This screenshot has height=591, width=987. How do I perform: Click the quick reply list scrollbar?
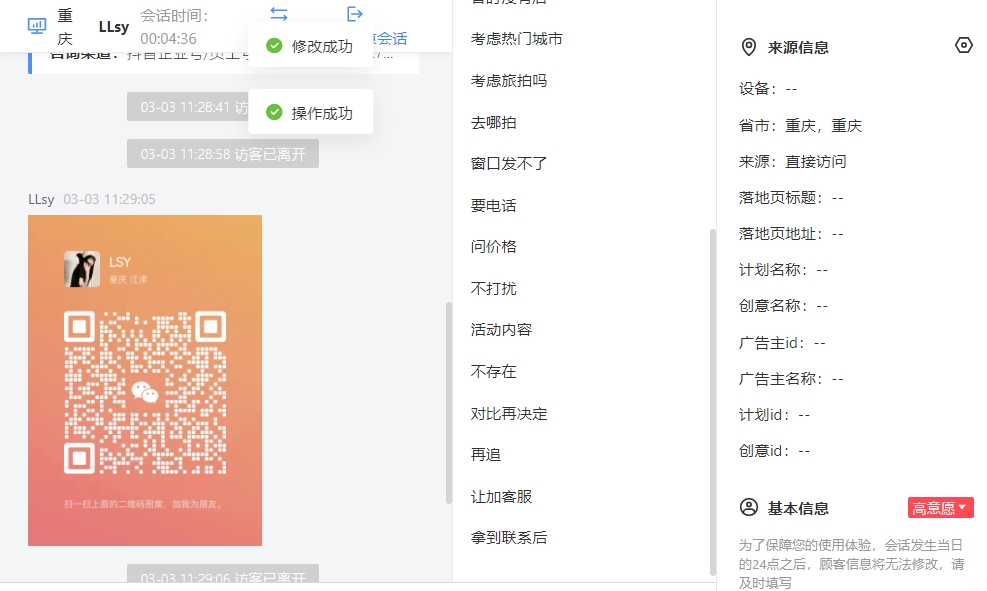pos(713,402)
